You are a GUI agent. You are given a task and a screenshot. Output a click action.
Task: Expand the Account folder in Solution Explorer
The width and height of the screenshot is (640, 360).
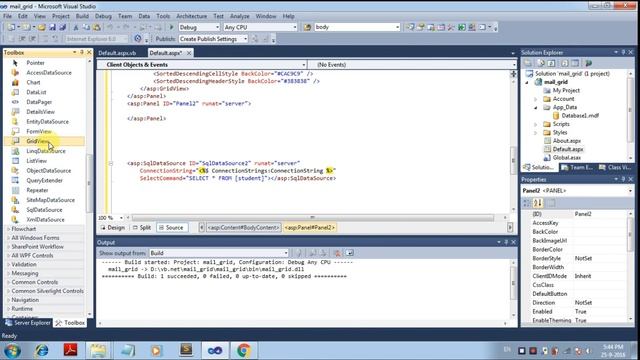(536, 99)
